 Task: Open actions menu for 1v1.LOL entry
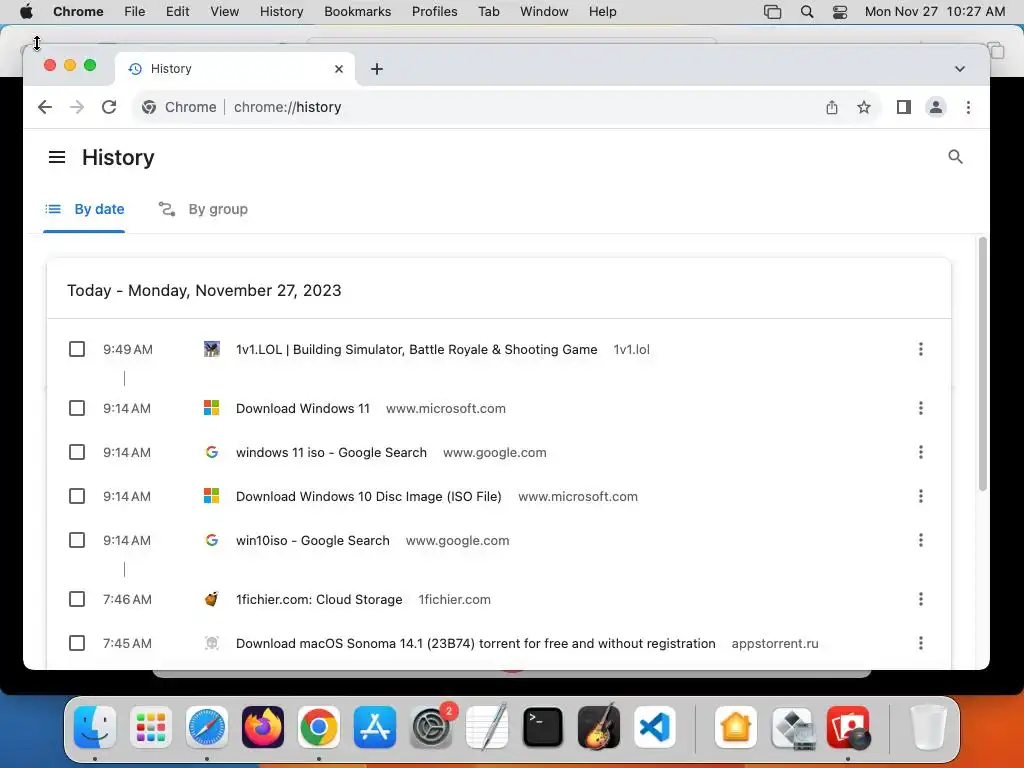[920, 349]
